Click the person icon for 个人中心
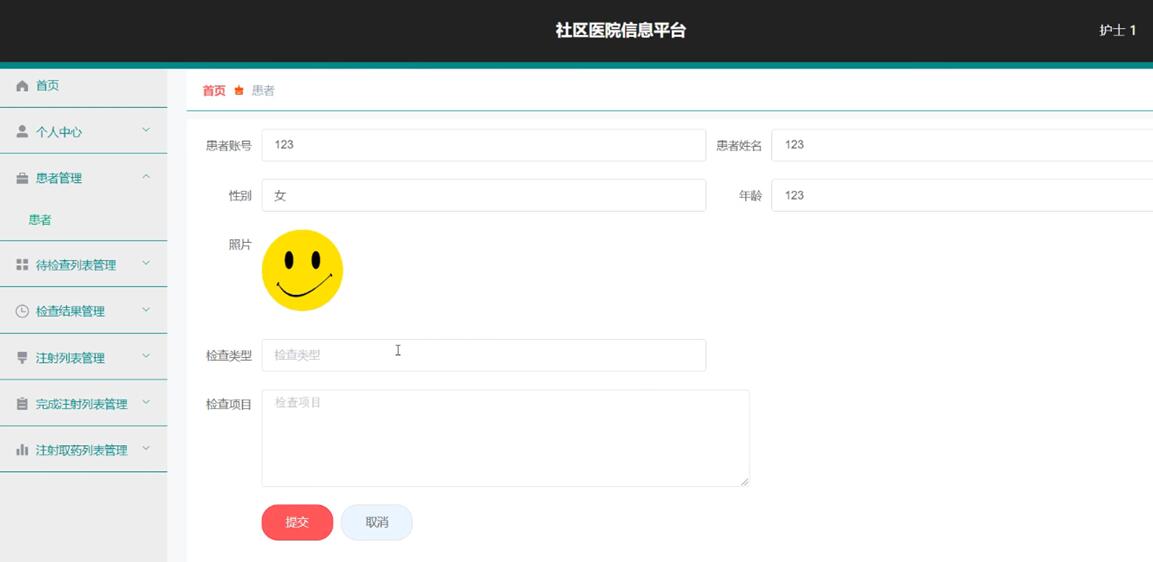Screen dimensions: 1153x562 pyautogui.click(x=22, y=132)
